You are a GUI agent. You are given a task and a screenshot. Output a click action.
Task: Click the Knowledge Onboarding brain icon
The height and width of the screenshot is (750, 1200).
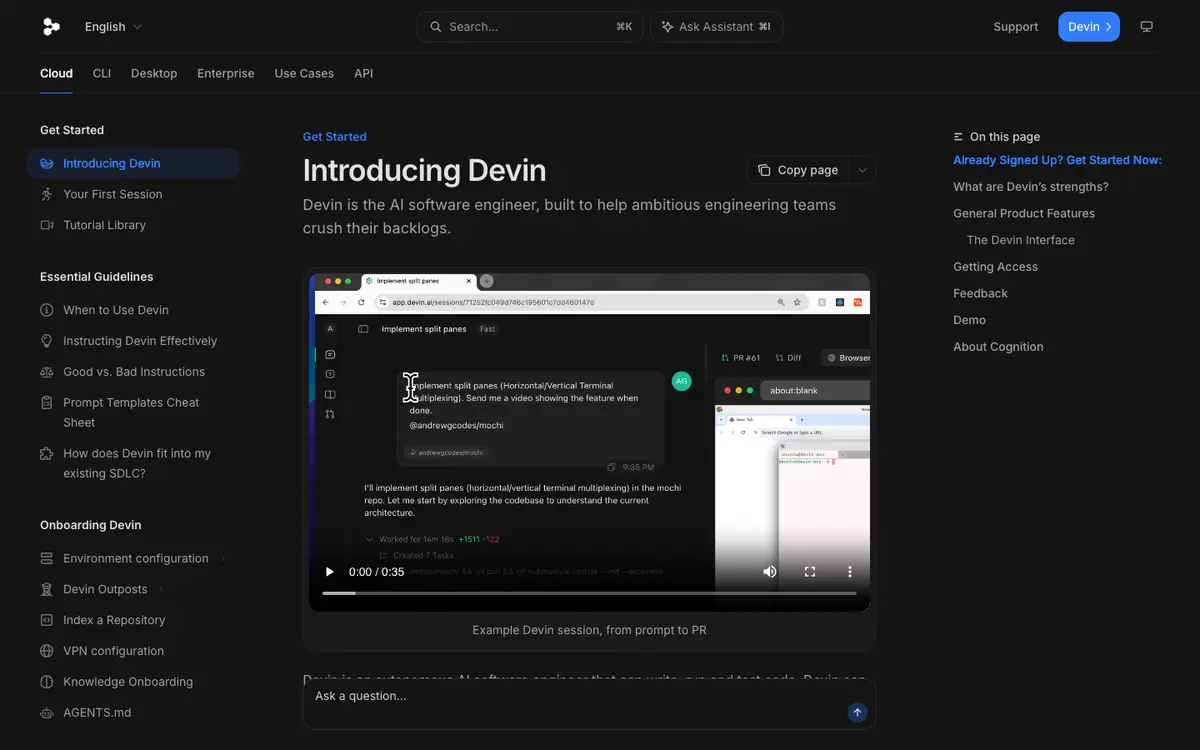tap(47, 682)
